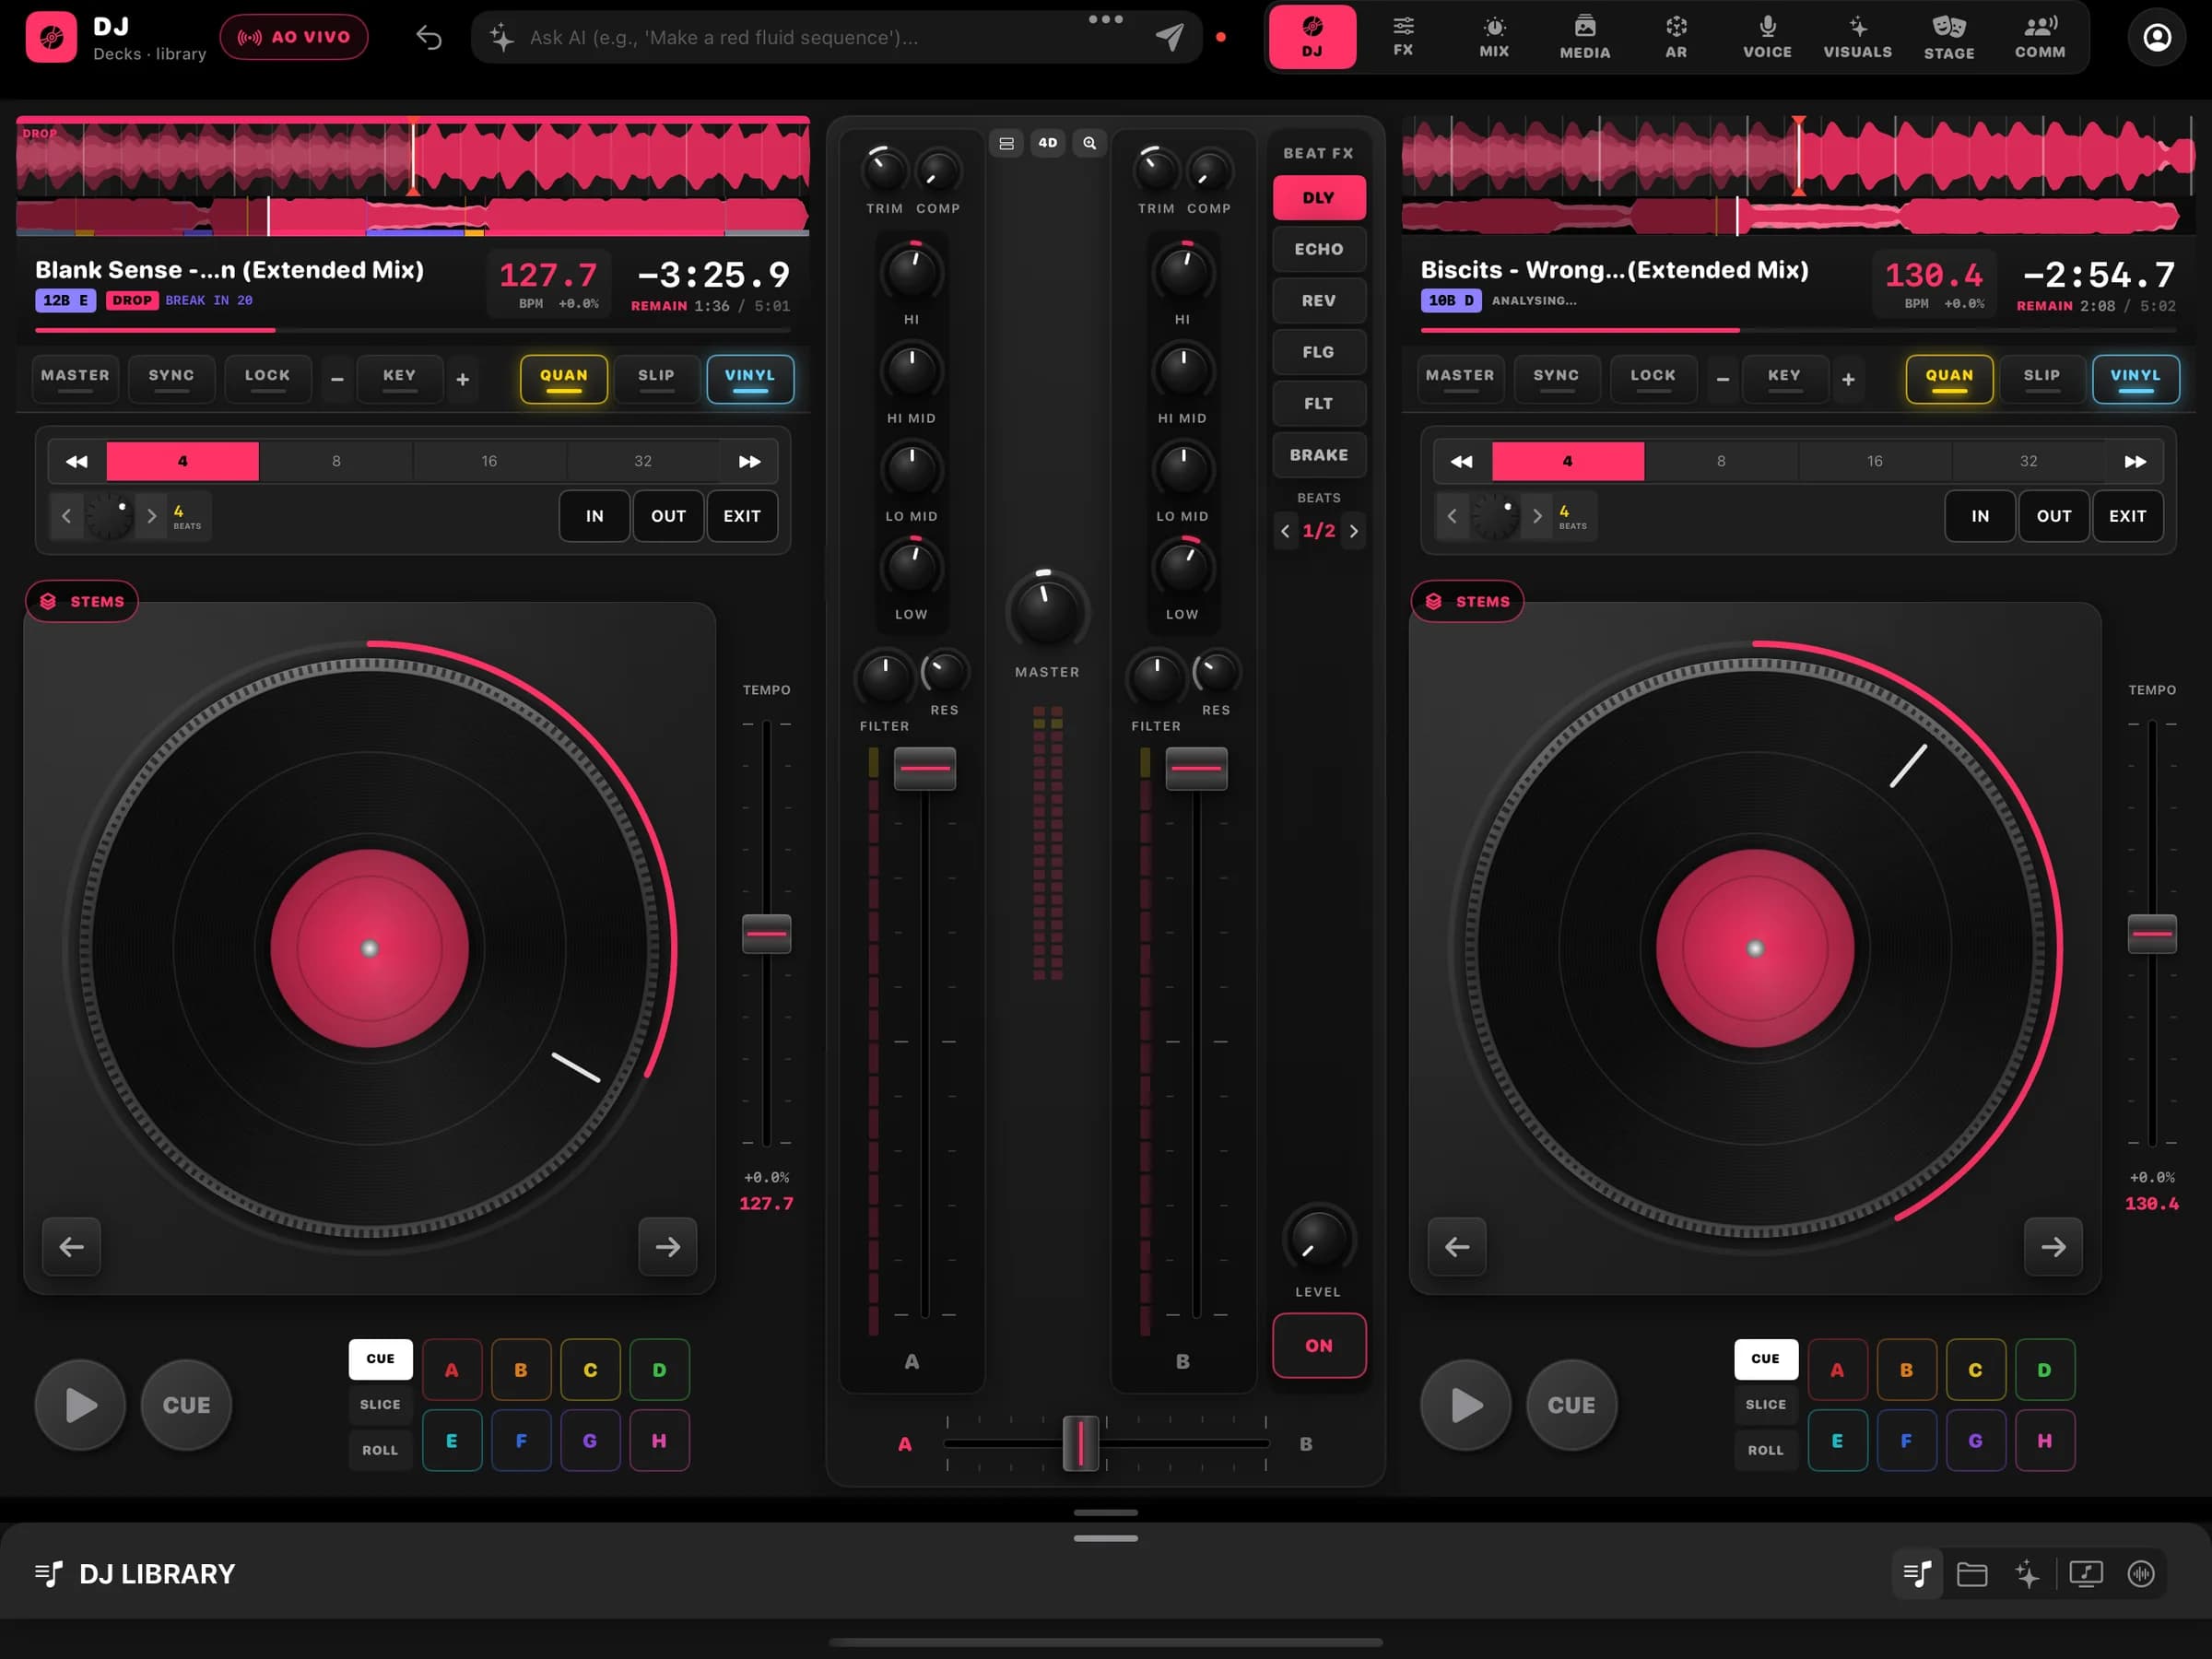
Task: Click Deck B jog right arrow button
Action: tap(2053, 1246)
